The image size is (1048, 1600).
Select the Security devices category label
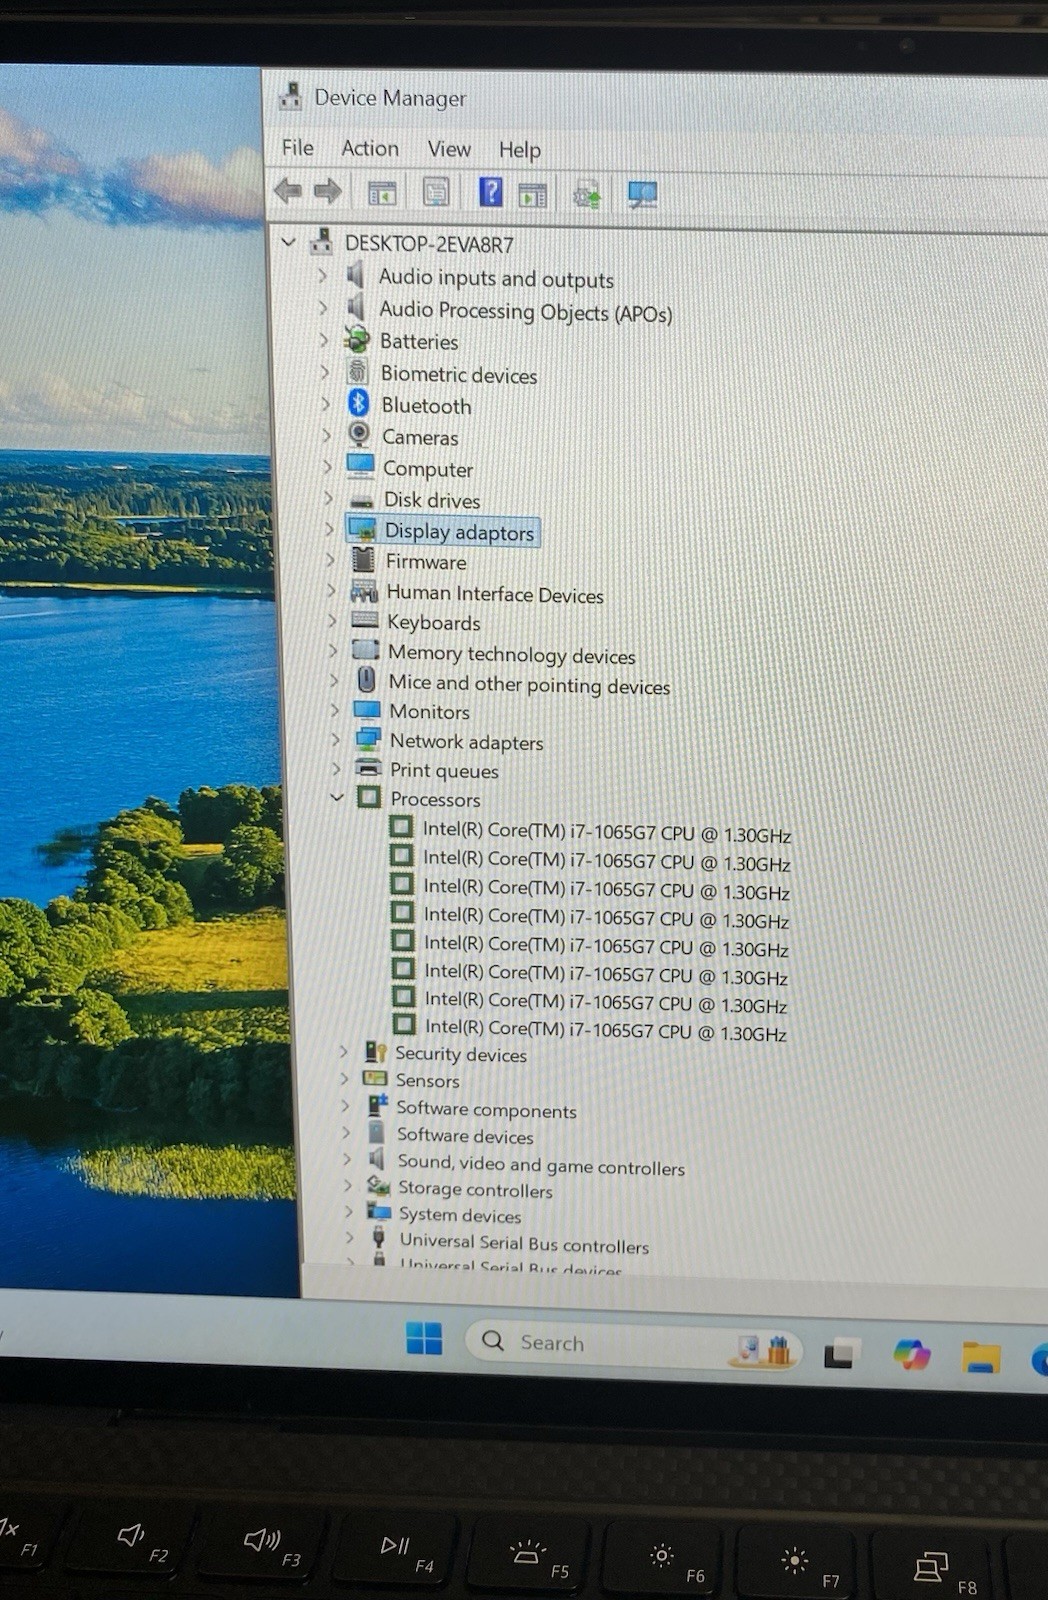[460, 1053]
